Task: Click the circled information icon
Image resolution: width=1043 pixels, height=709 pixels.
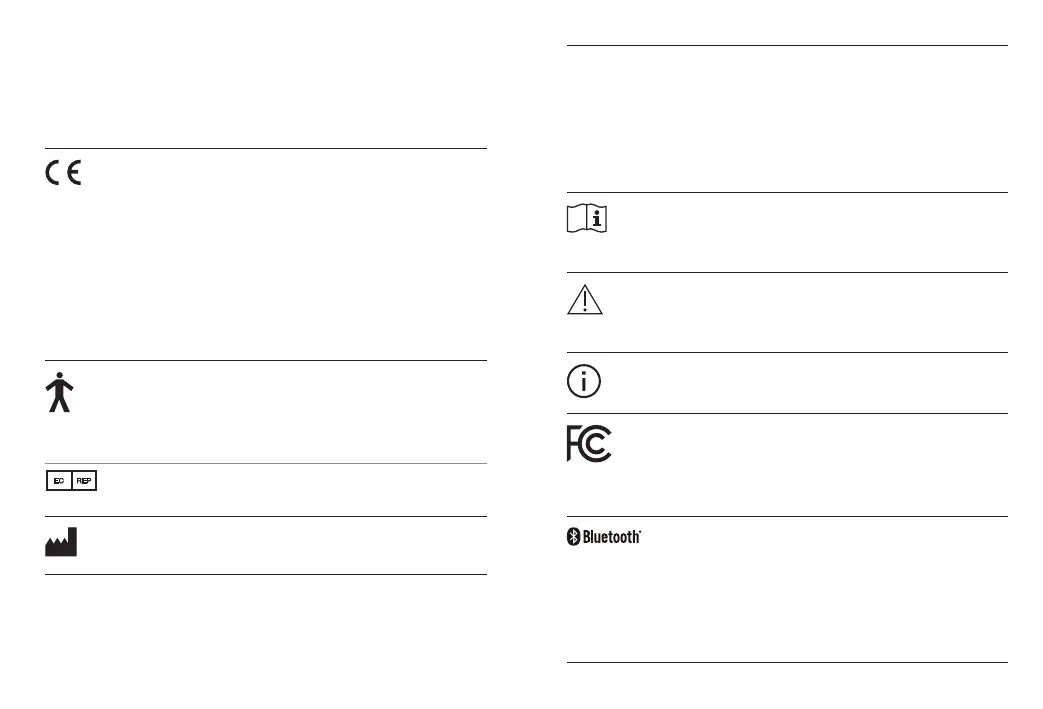Action: click(x=585, y=382)
